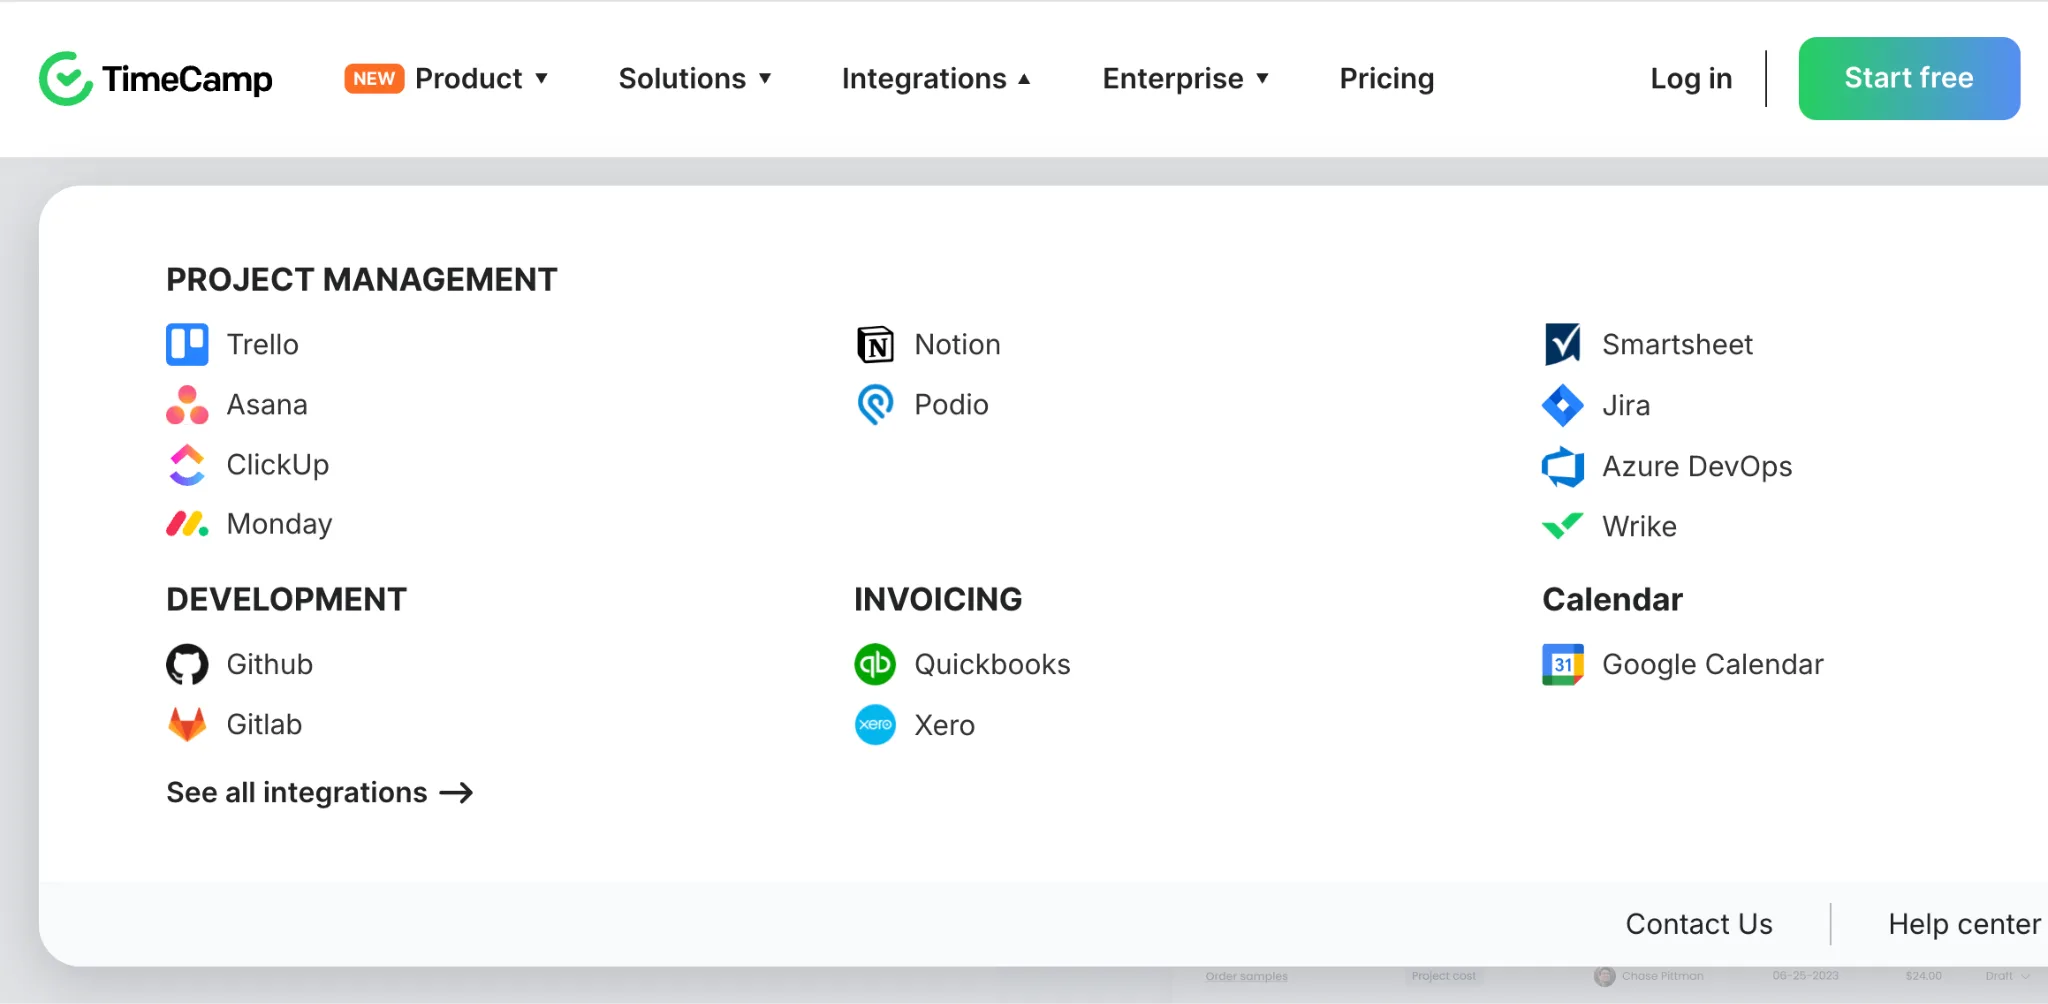Screen dimensions: 2048x1004
Task: Click the Wrike checkmark icon
Action: coord(1563,526)
